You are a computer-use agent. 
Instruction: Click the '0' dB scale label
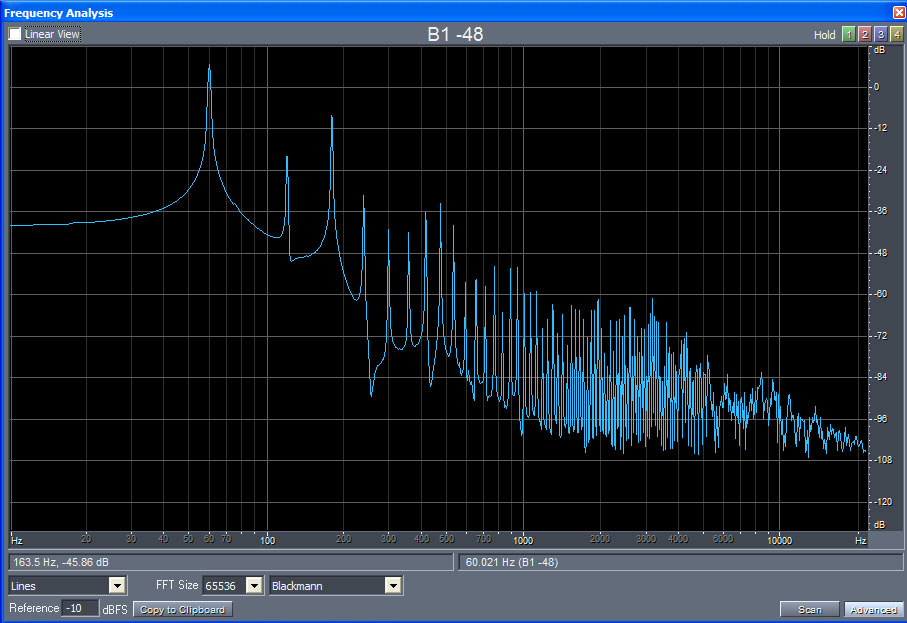pos(876,87)
